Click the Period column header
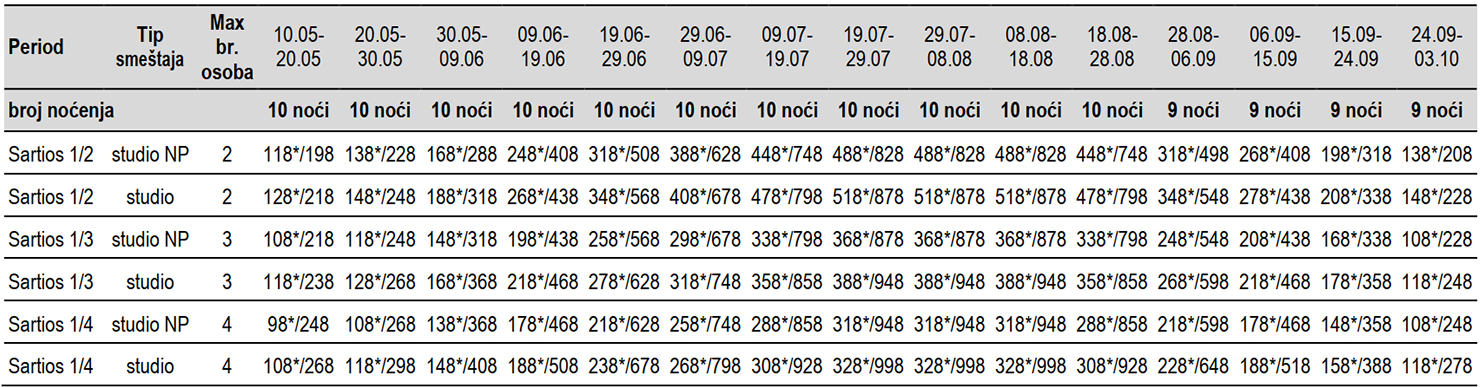1480x387 pixels. pos(36,47)
